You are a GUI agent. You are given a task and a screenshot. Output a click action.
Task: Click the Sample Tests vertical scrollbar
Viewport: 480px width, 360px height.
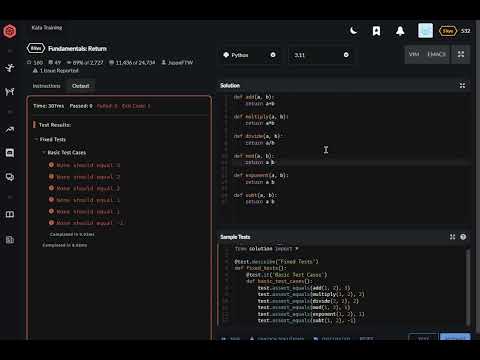468,287
